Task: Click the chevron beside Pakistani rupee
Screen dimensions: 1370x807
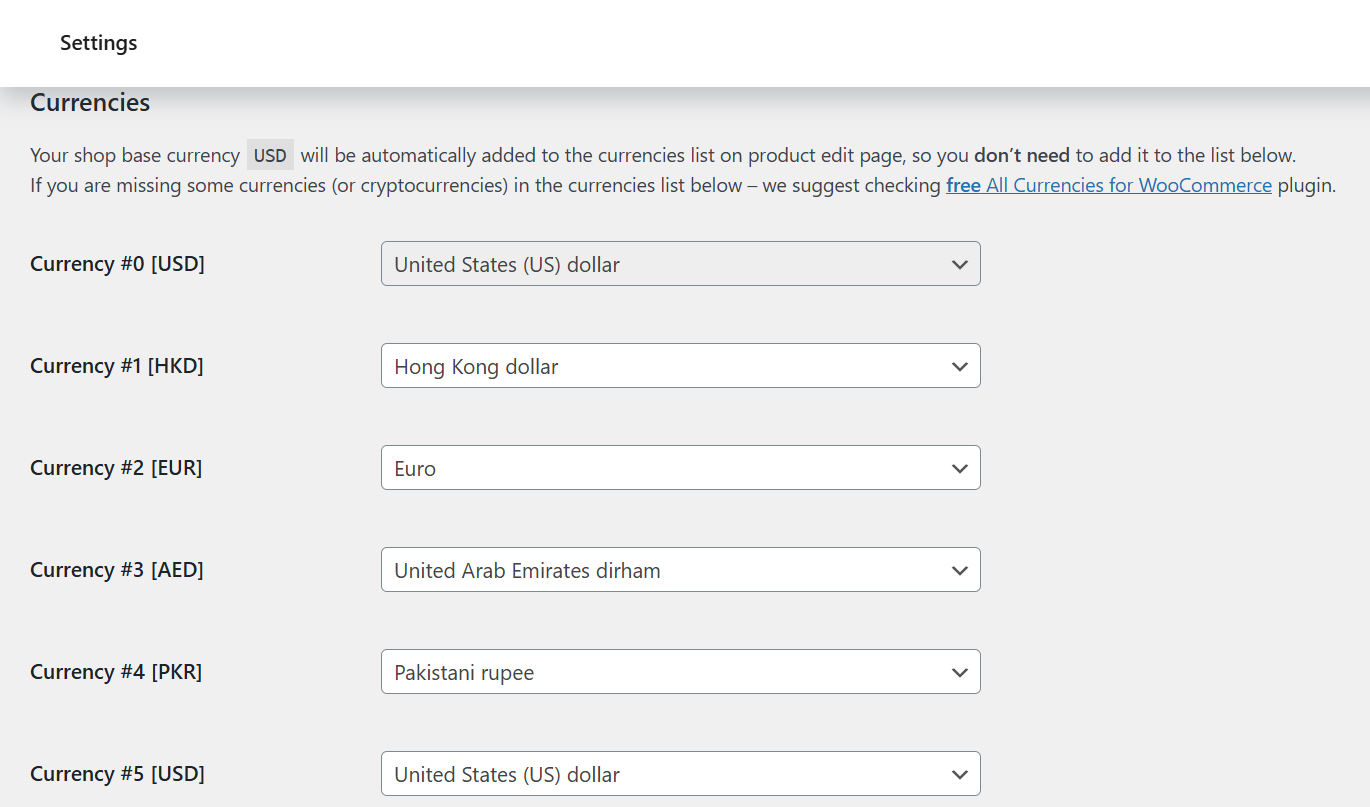Action: pyautogui.click(x=959, y=672)
